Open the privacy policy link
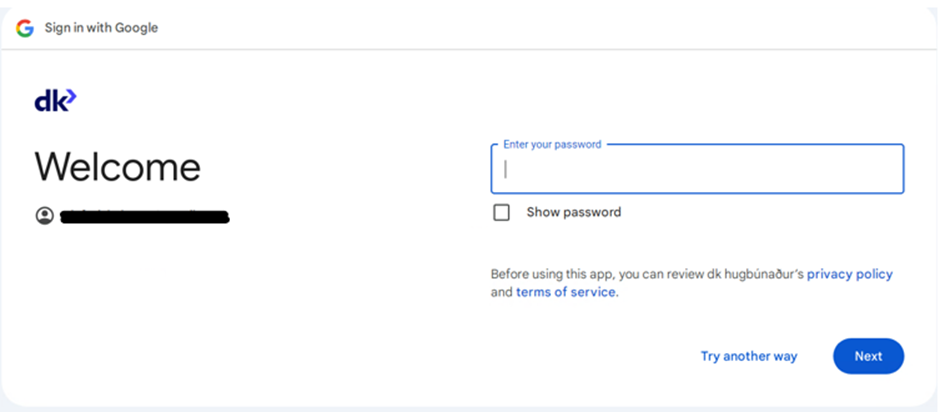The image size is (940, 412). click(849, 274)
